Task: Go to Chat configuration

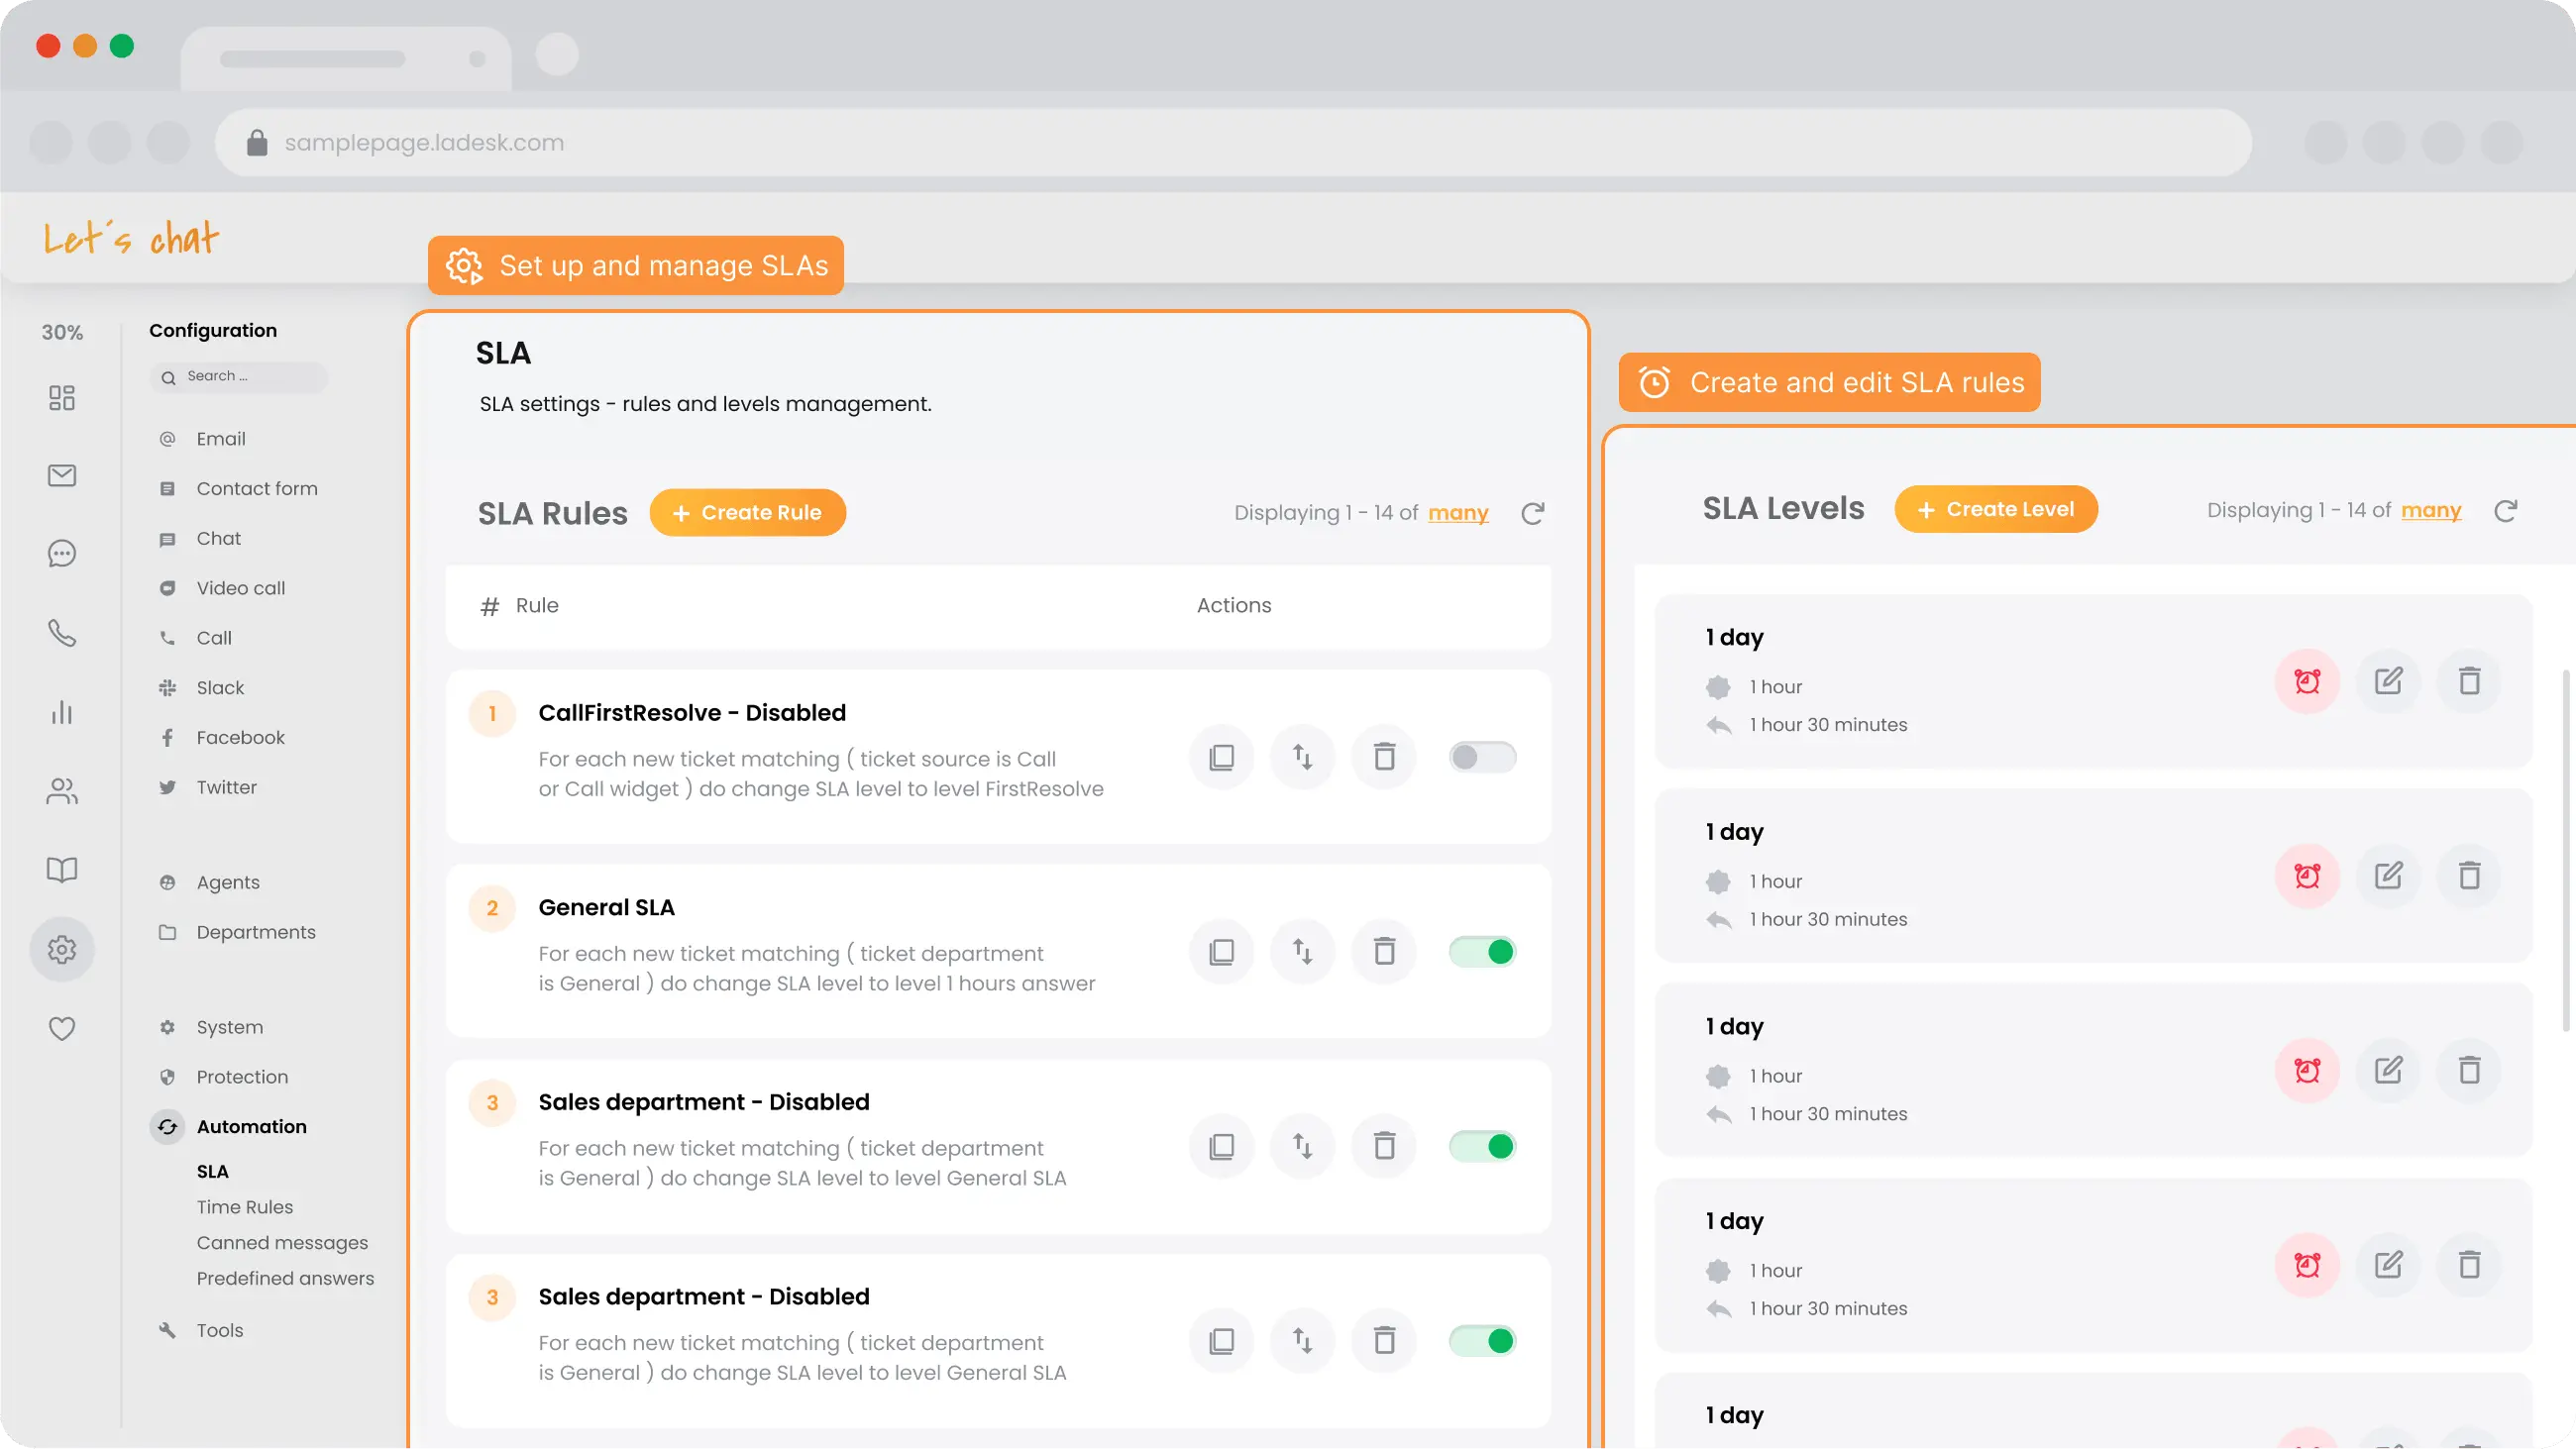Action: [200, 539]
